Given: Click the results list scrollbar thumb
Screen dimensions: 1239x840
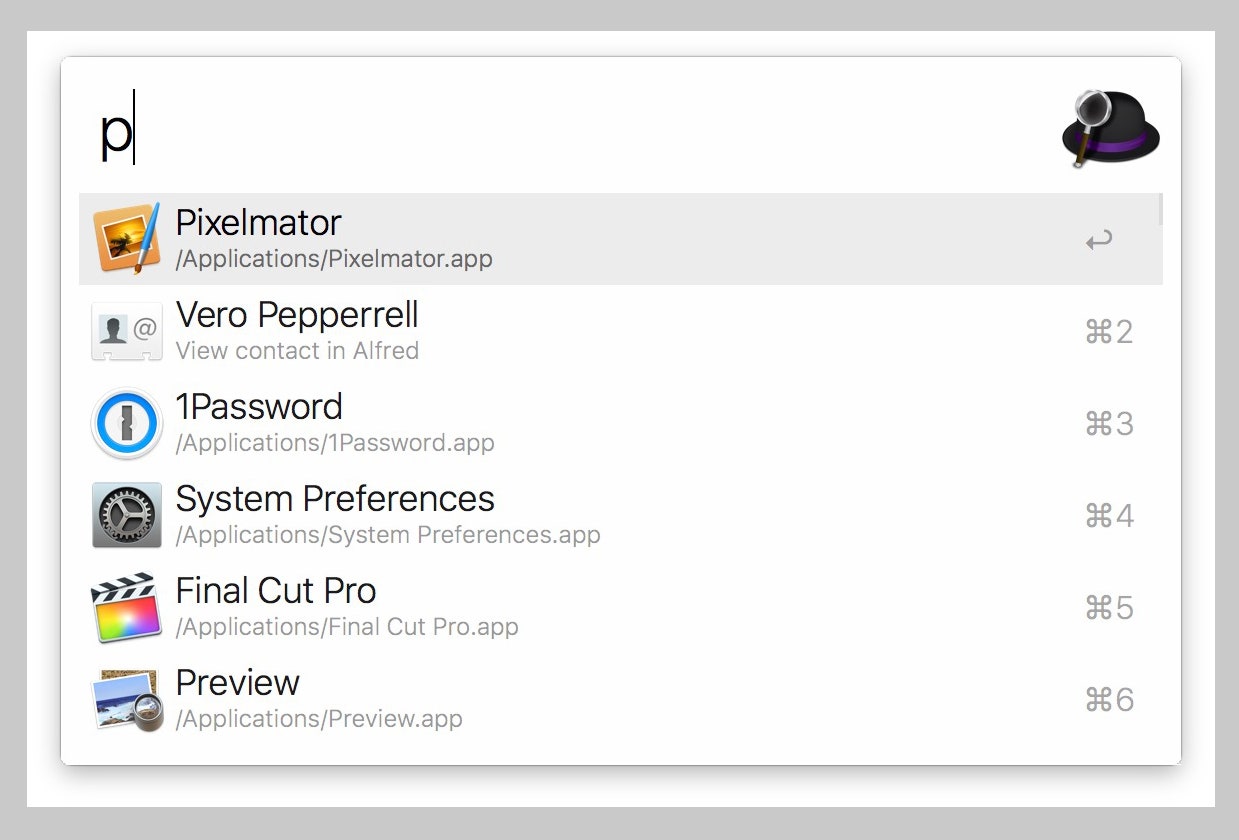Looking at the screenshot, I should point(1160,208).
